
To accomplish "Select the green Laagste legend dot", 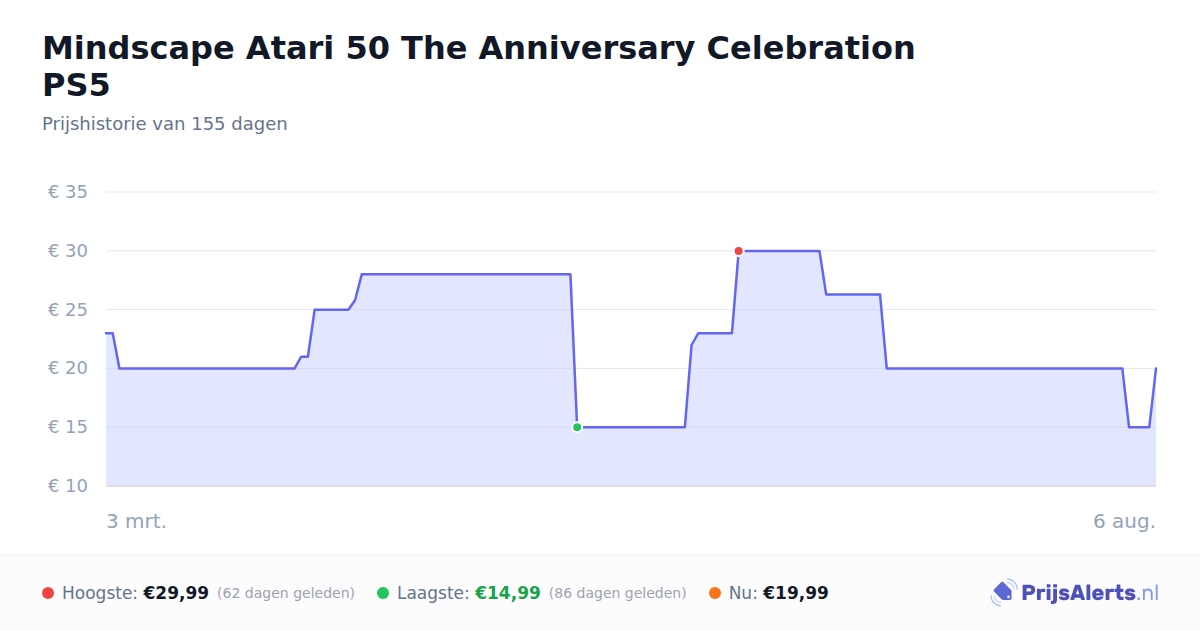I will point(383,593).
